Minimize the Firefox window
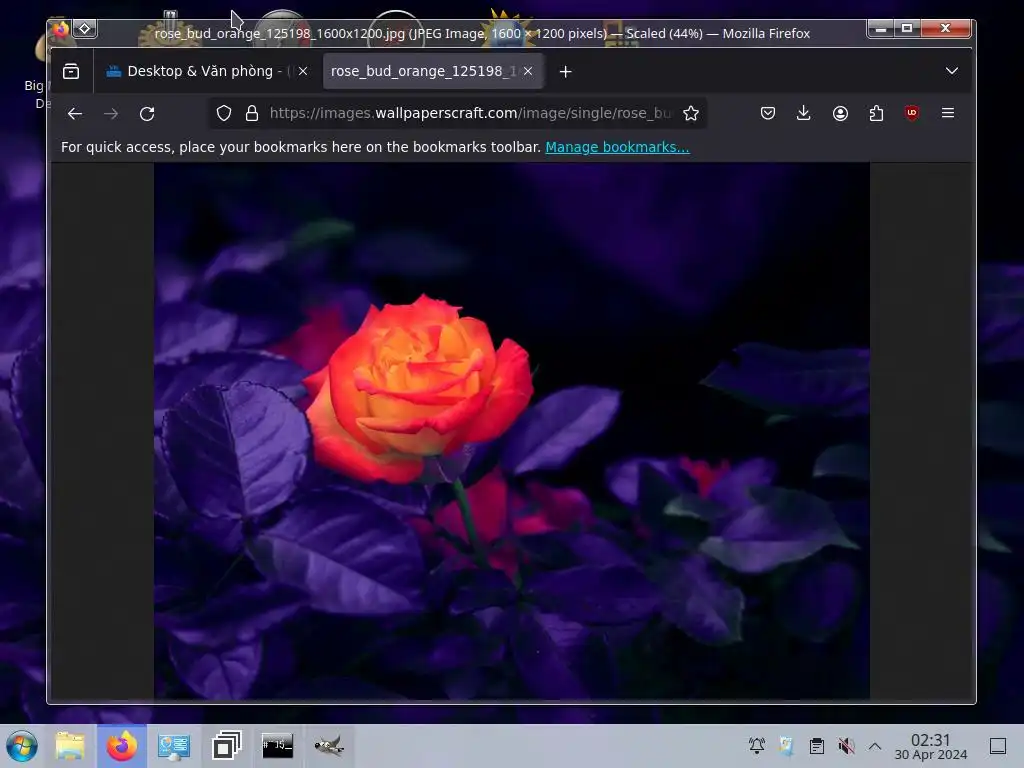Viewport: 1024px width, 768px height. click(881, 29)
